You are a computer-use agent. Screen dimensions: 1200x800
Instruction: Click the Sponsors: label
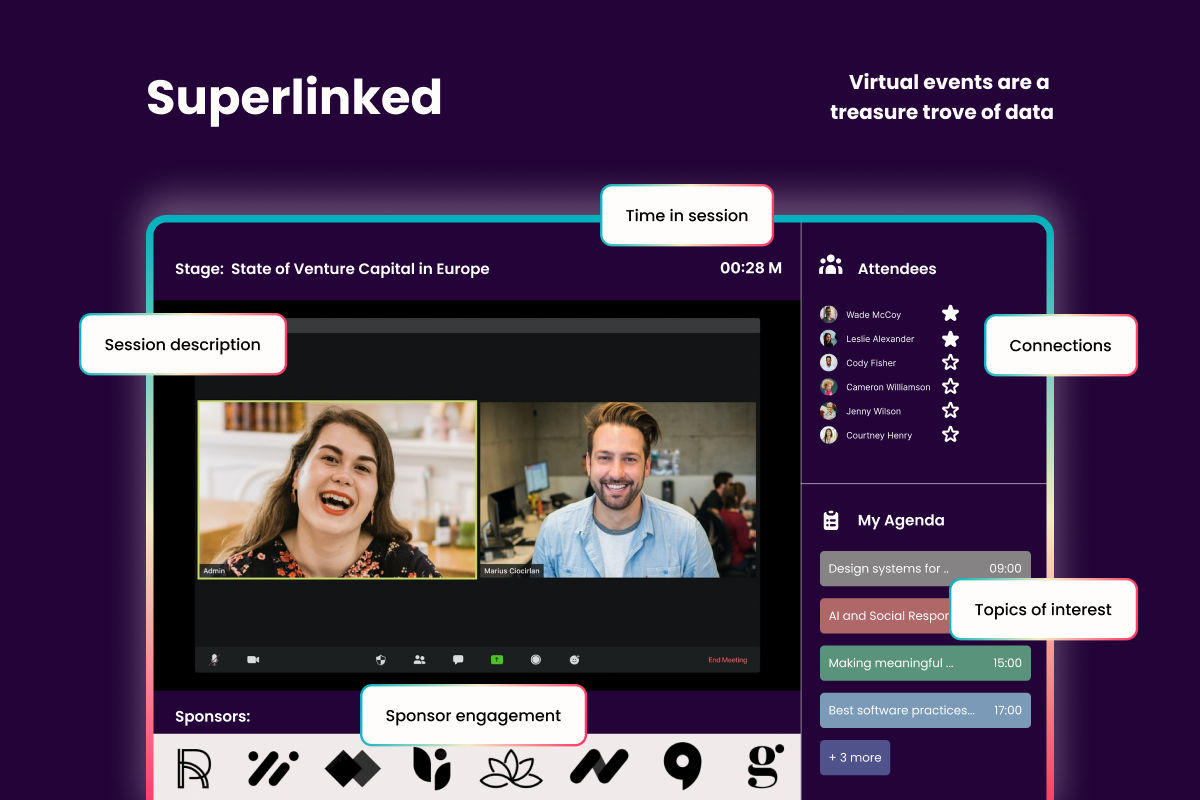(x=212, y=716)
